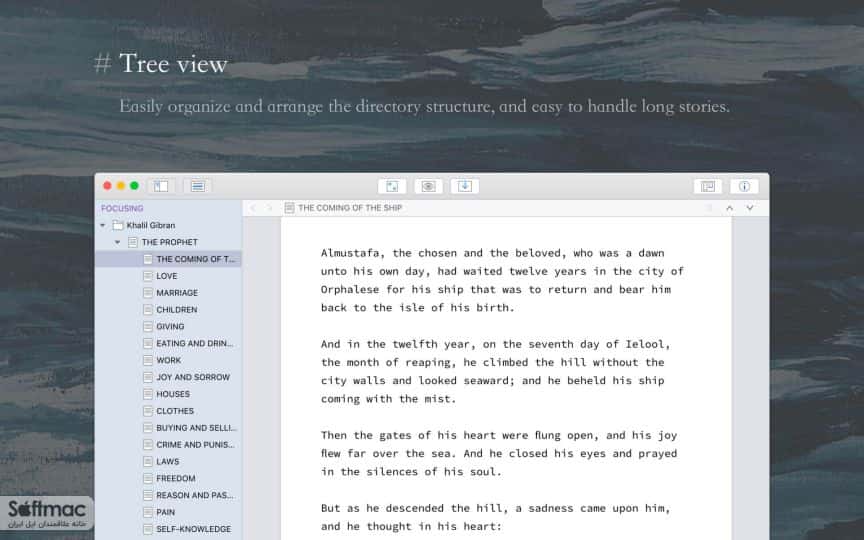
Task: Jump to next document with down chevron
Action: [x=750, y=208]
